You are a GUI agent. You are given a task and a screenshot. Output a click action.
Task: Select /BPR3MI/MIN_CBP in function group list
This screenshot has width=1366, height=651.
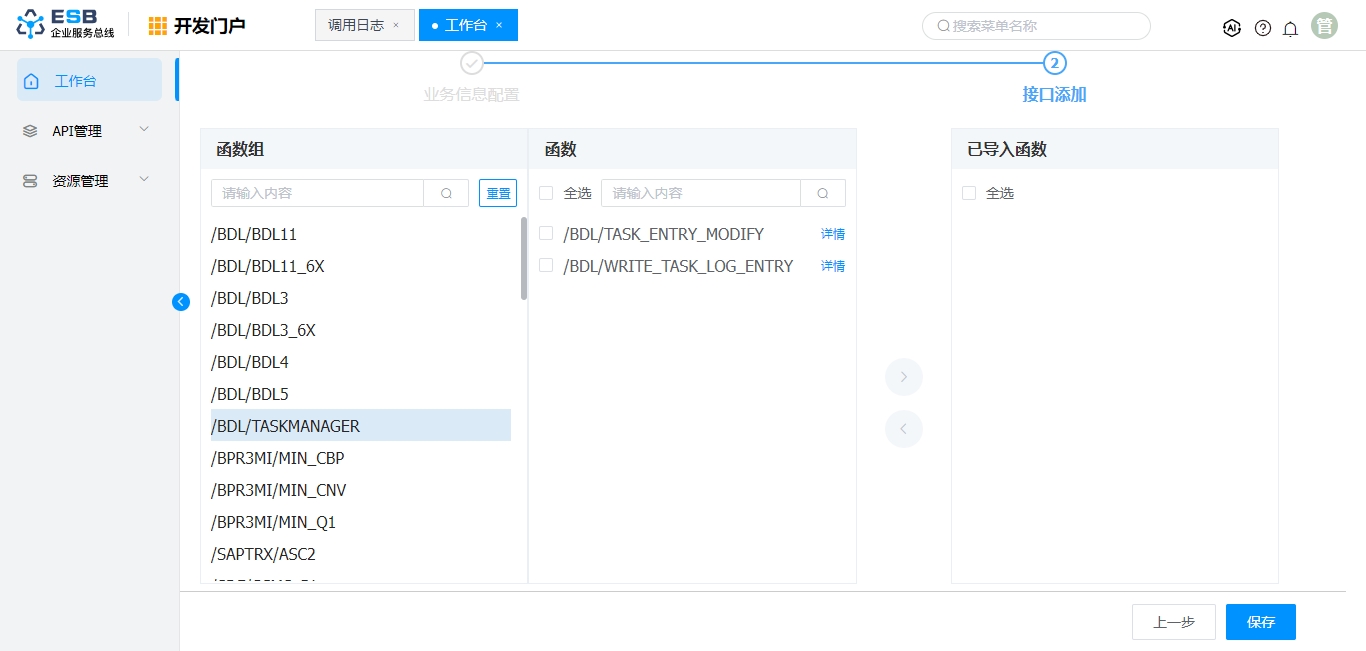[x=278, y=458]
